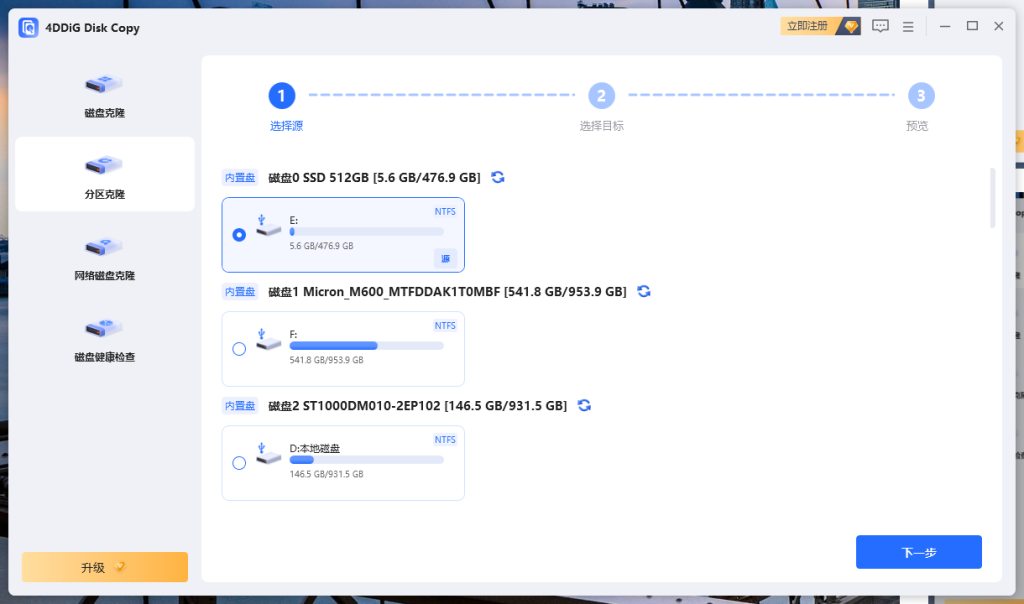Select the F: partition radio button
The image size is (1024, 604).
point(239,349)
